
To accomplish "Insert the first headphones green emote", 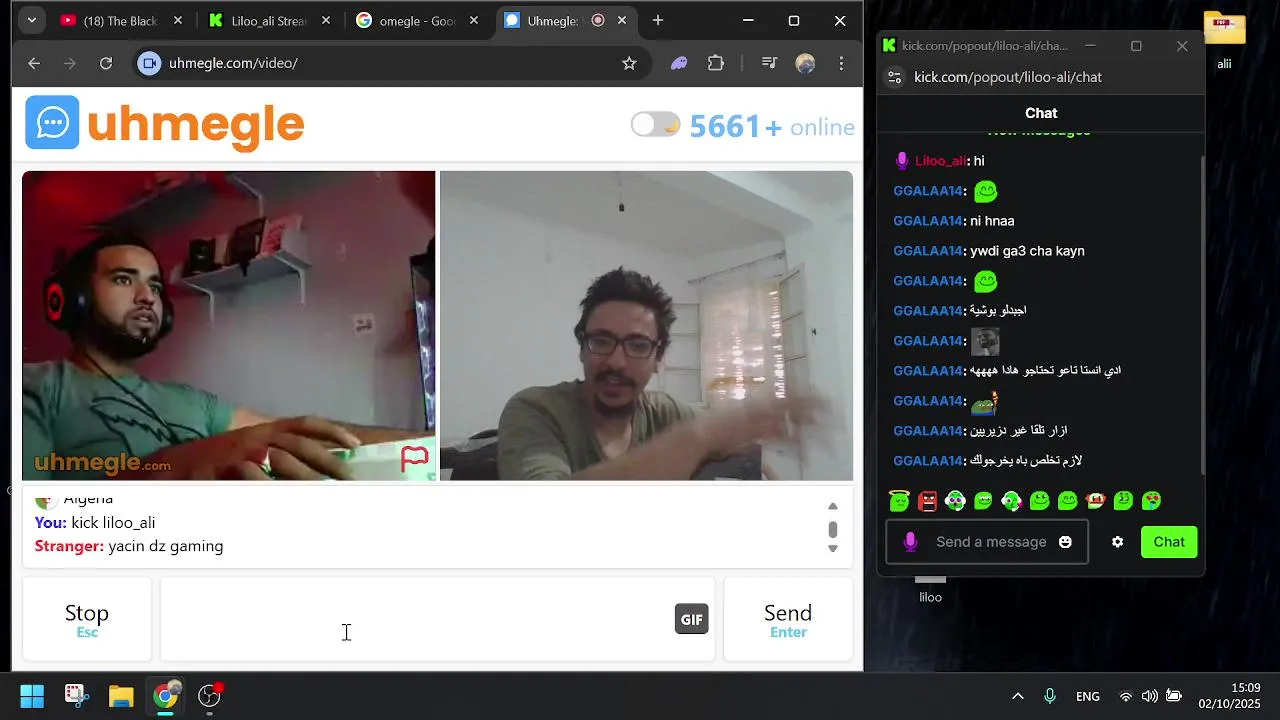I will pos(955,500).
